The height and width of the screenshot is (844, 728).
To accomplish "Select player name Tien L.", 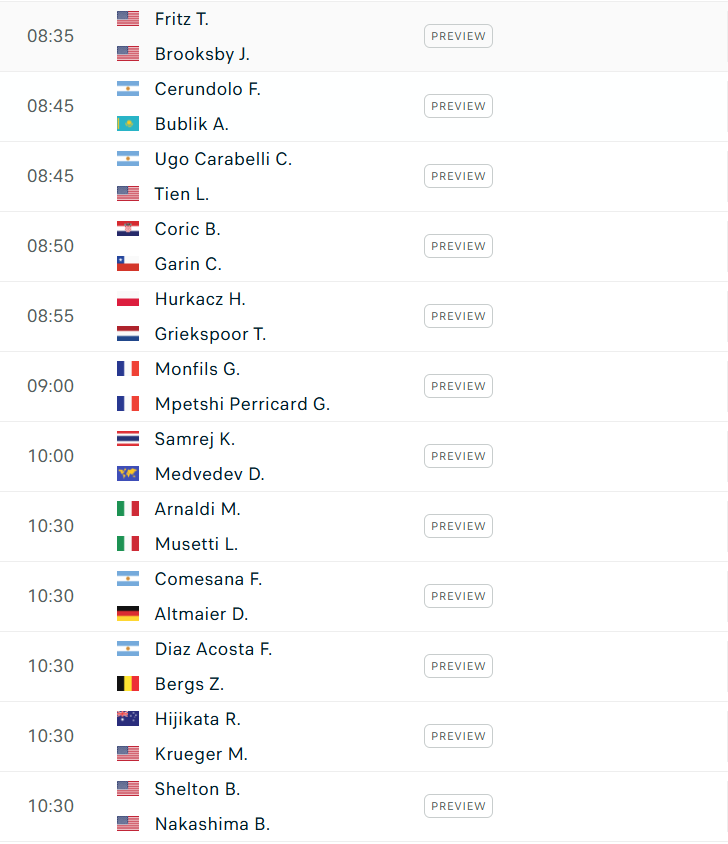I will (x=182, y=194).
